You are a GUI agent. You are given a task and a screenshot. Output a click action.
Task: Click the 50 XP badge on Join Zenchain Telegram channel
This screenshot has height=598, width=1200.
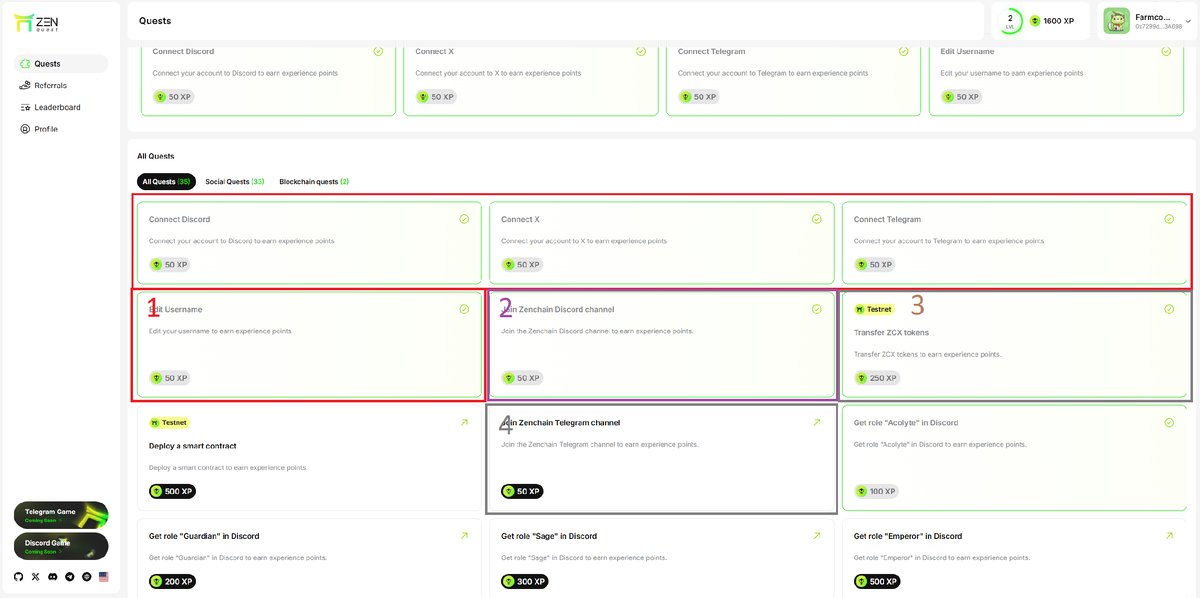[x=522, y=491]
